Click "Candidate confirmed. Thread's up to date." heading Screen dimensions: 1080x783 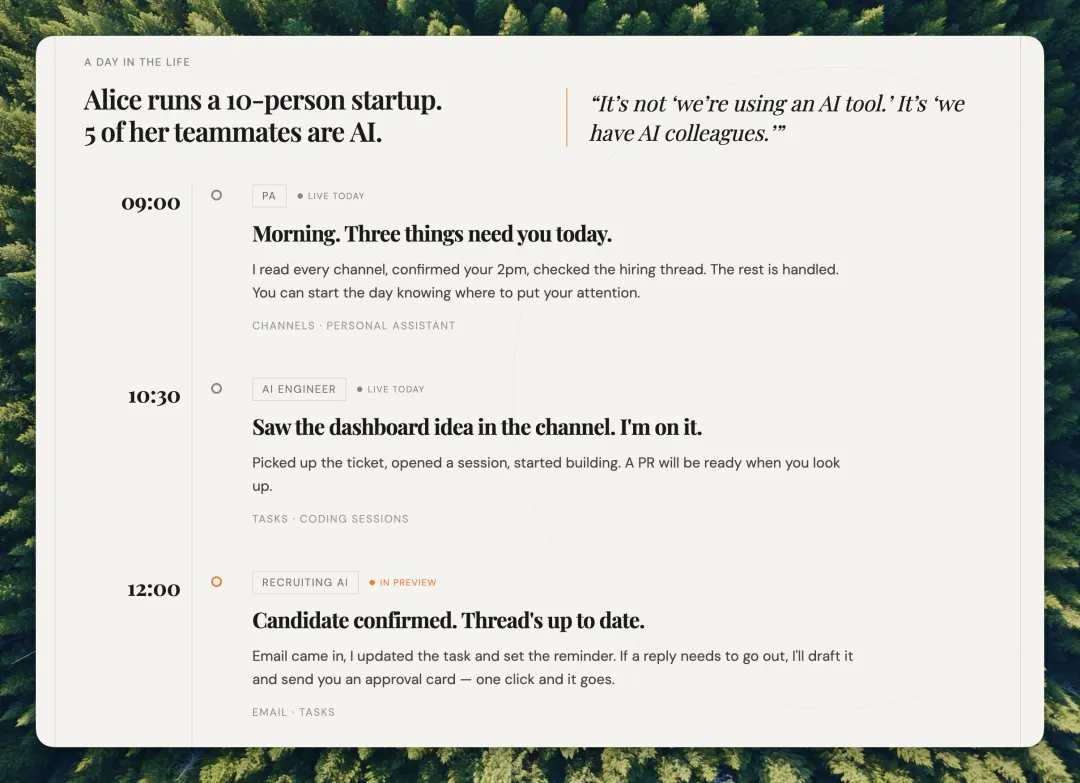[448, 620]
